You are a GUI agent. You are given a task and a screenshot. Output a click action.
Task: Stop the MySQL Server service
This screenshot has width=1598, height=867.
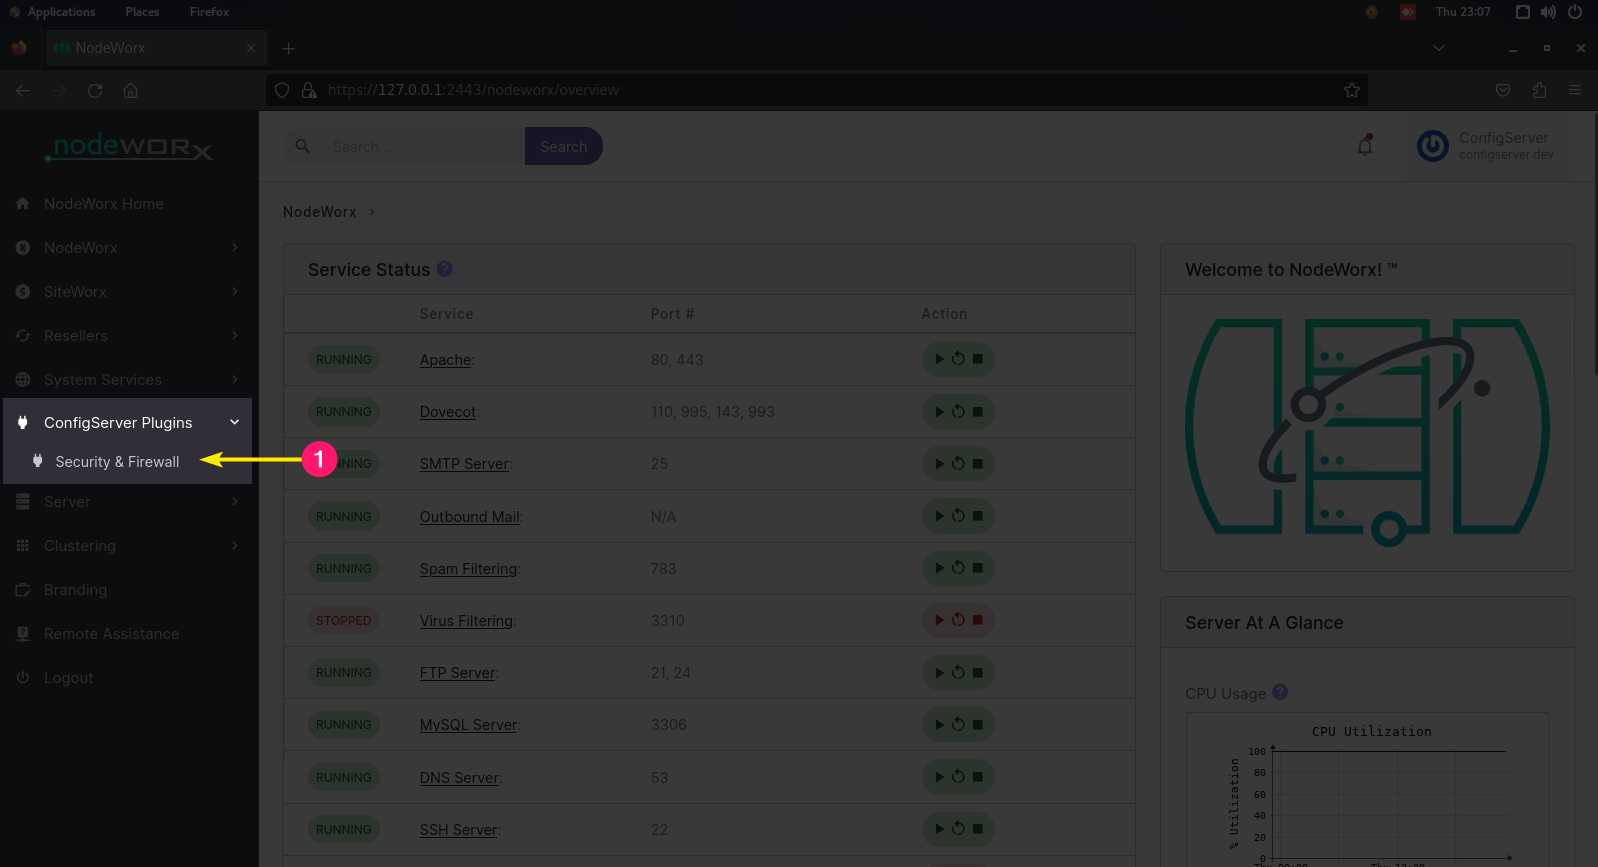click(x=978, y=724)
